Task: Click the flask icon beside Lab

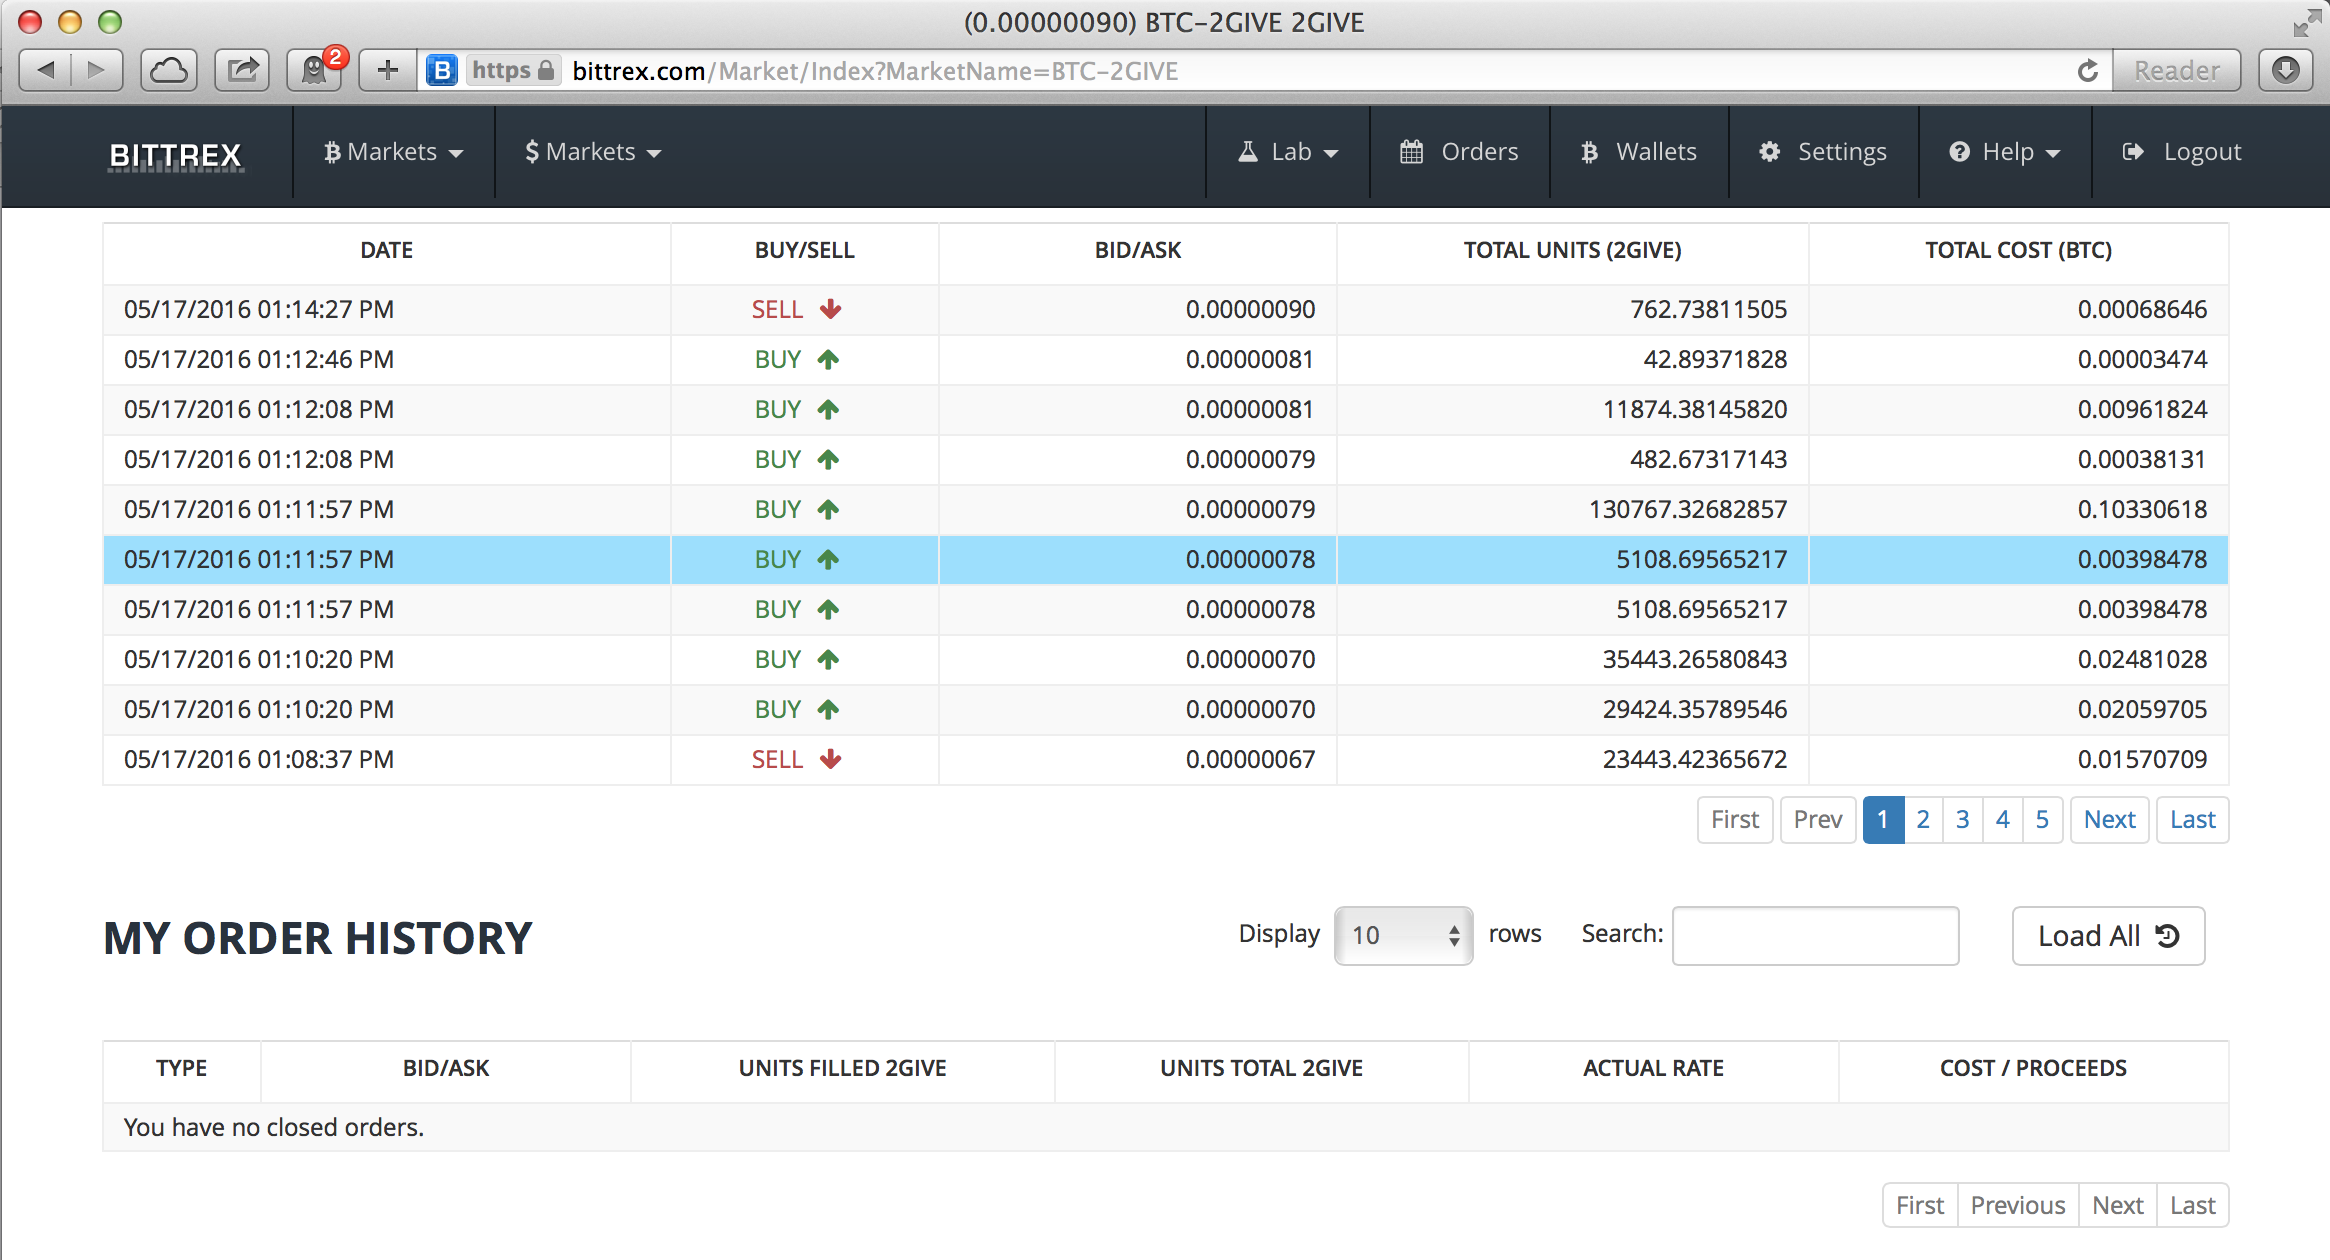Action: click(x=1248, y=152)
